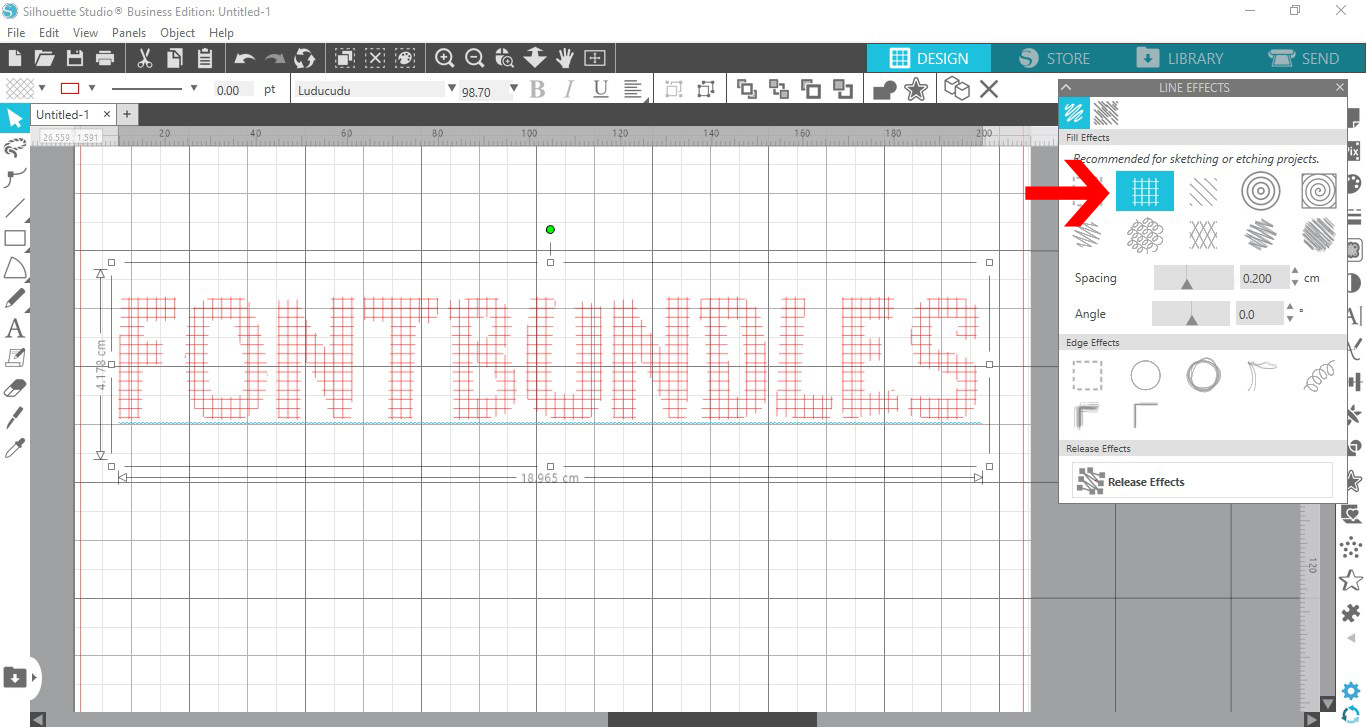The height and width of the screenshot is (727, 1366).
Task: Add a new document tab with plus
Action: click(x=127, y=114)
